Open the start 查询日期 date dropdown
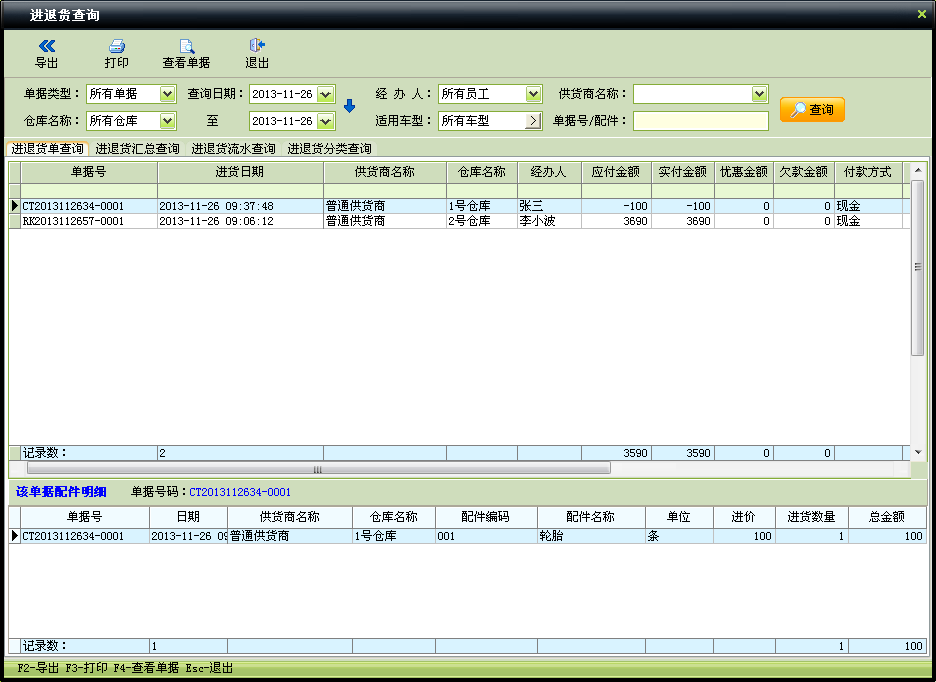Image resolution: width=936 pixels, height=682 pixels. 325,94
